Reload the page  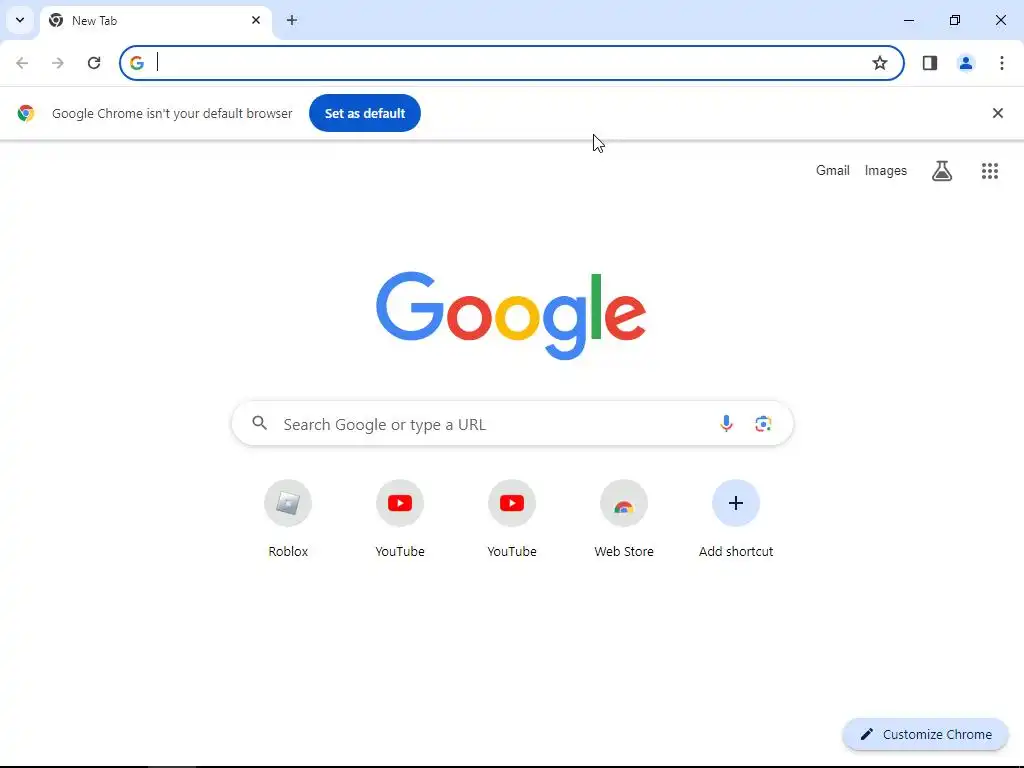tap(94, 63)
